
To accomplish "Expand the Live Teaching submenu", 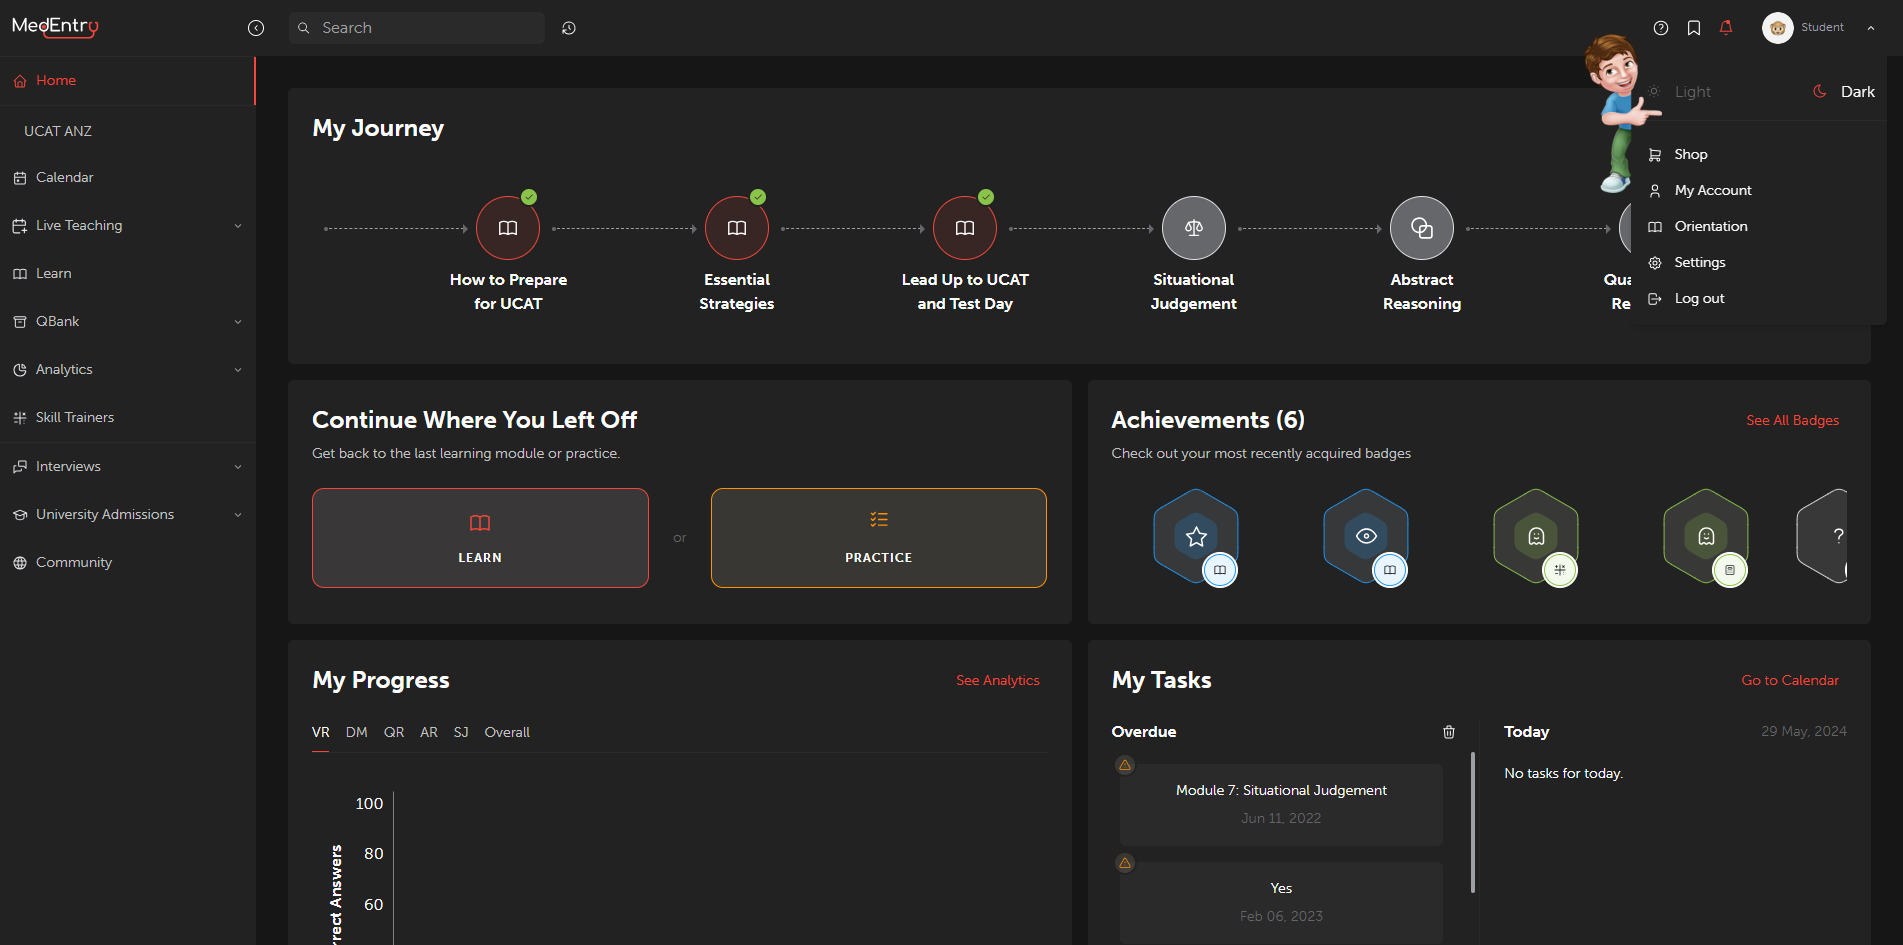I will 238,226.
